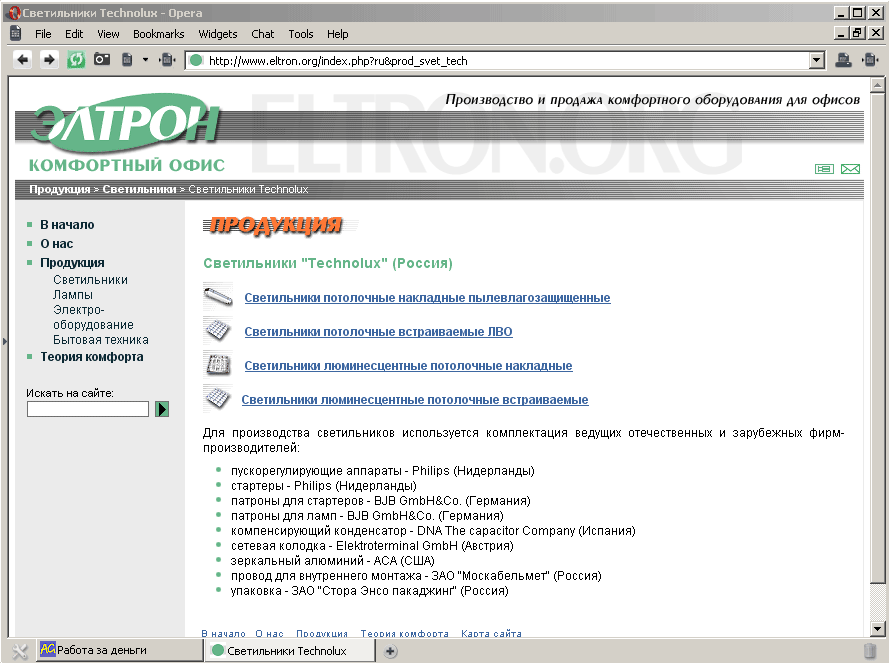
Task: Click the ЭЛТРОН logo in the header
Action: click(x=124, y=123)
